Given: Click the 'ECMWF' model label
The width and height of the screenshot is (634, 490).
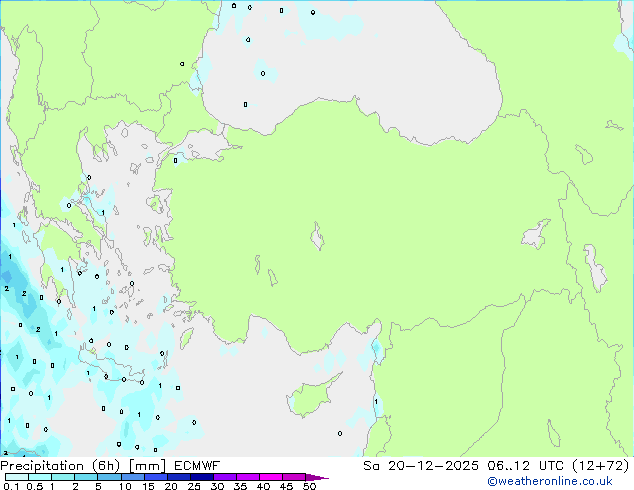Looking at the screenshot, I should [x=197, y=466].
